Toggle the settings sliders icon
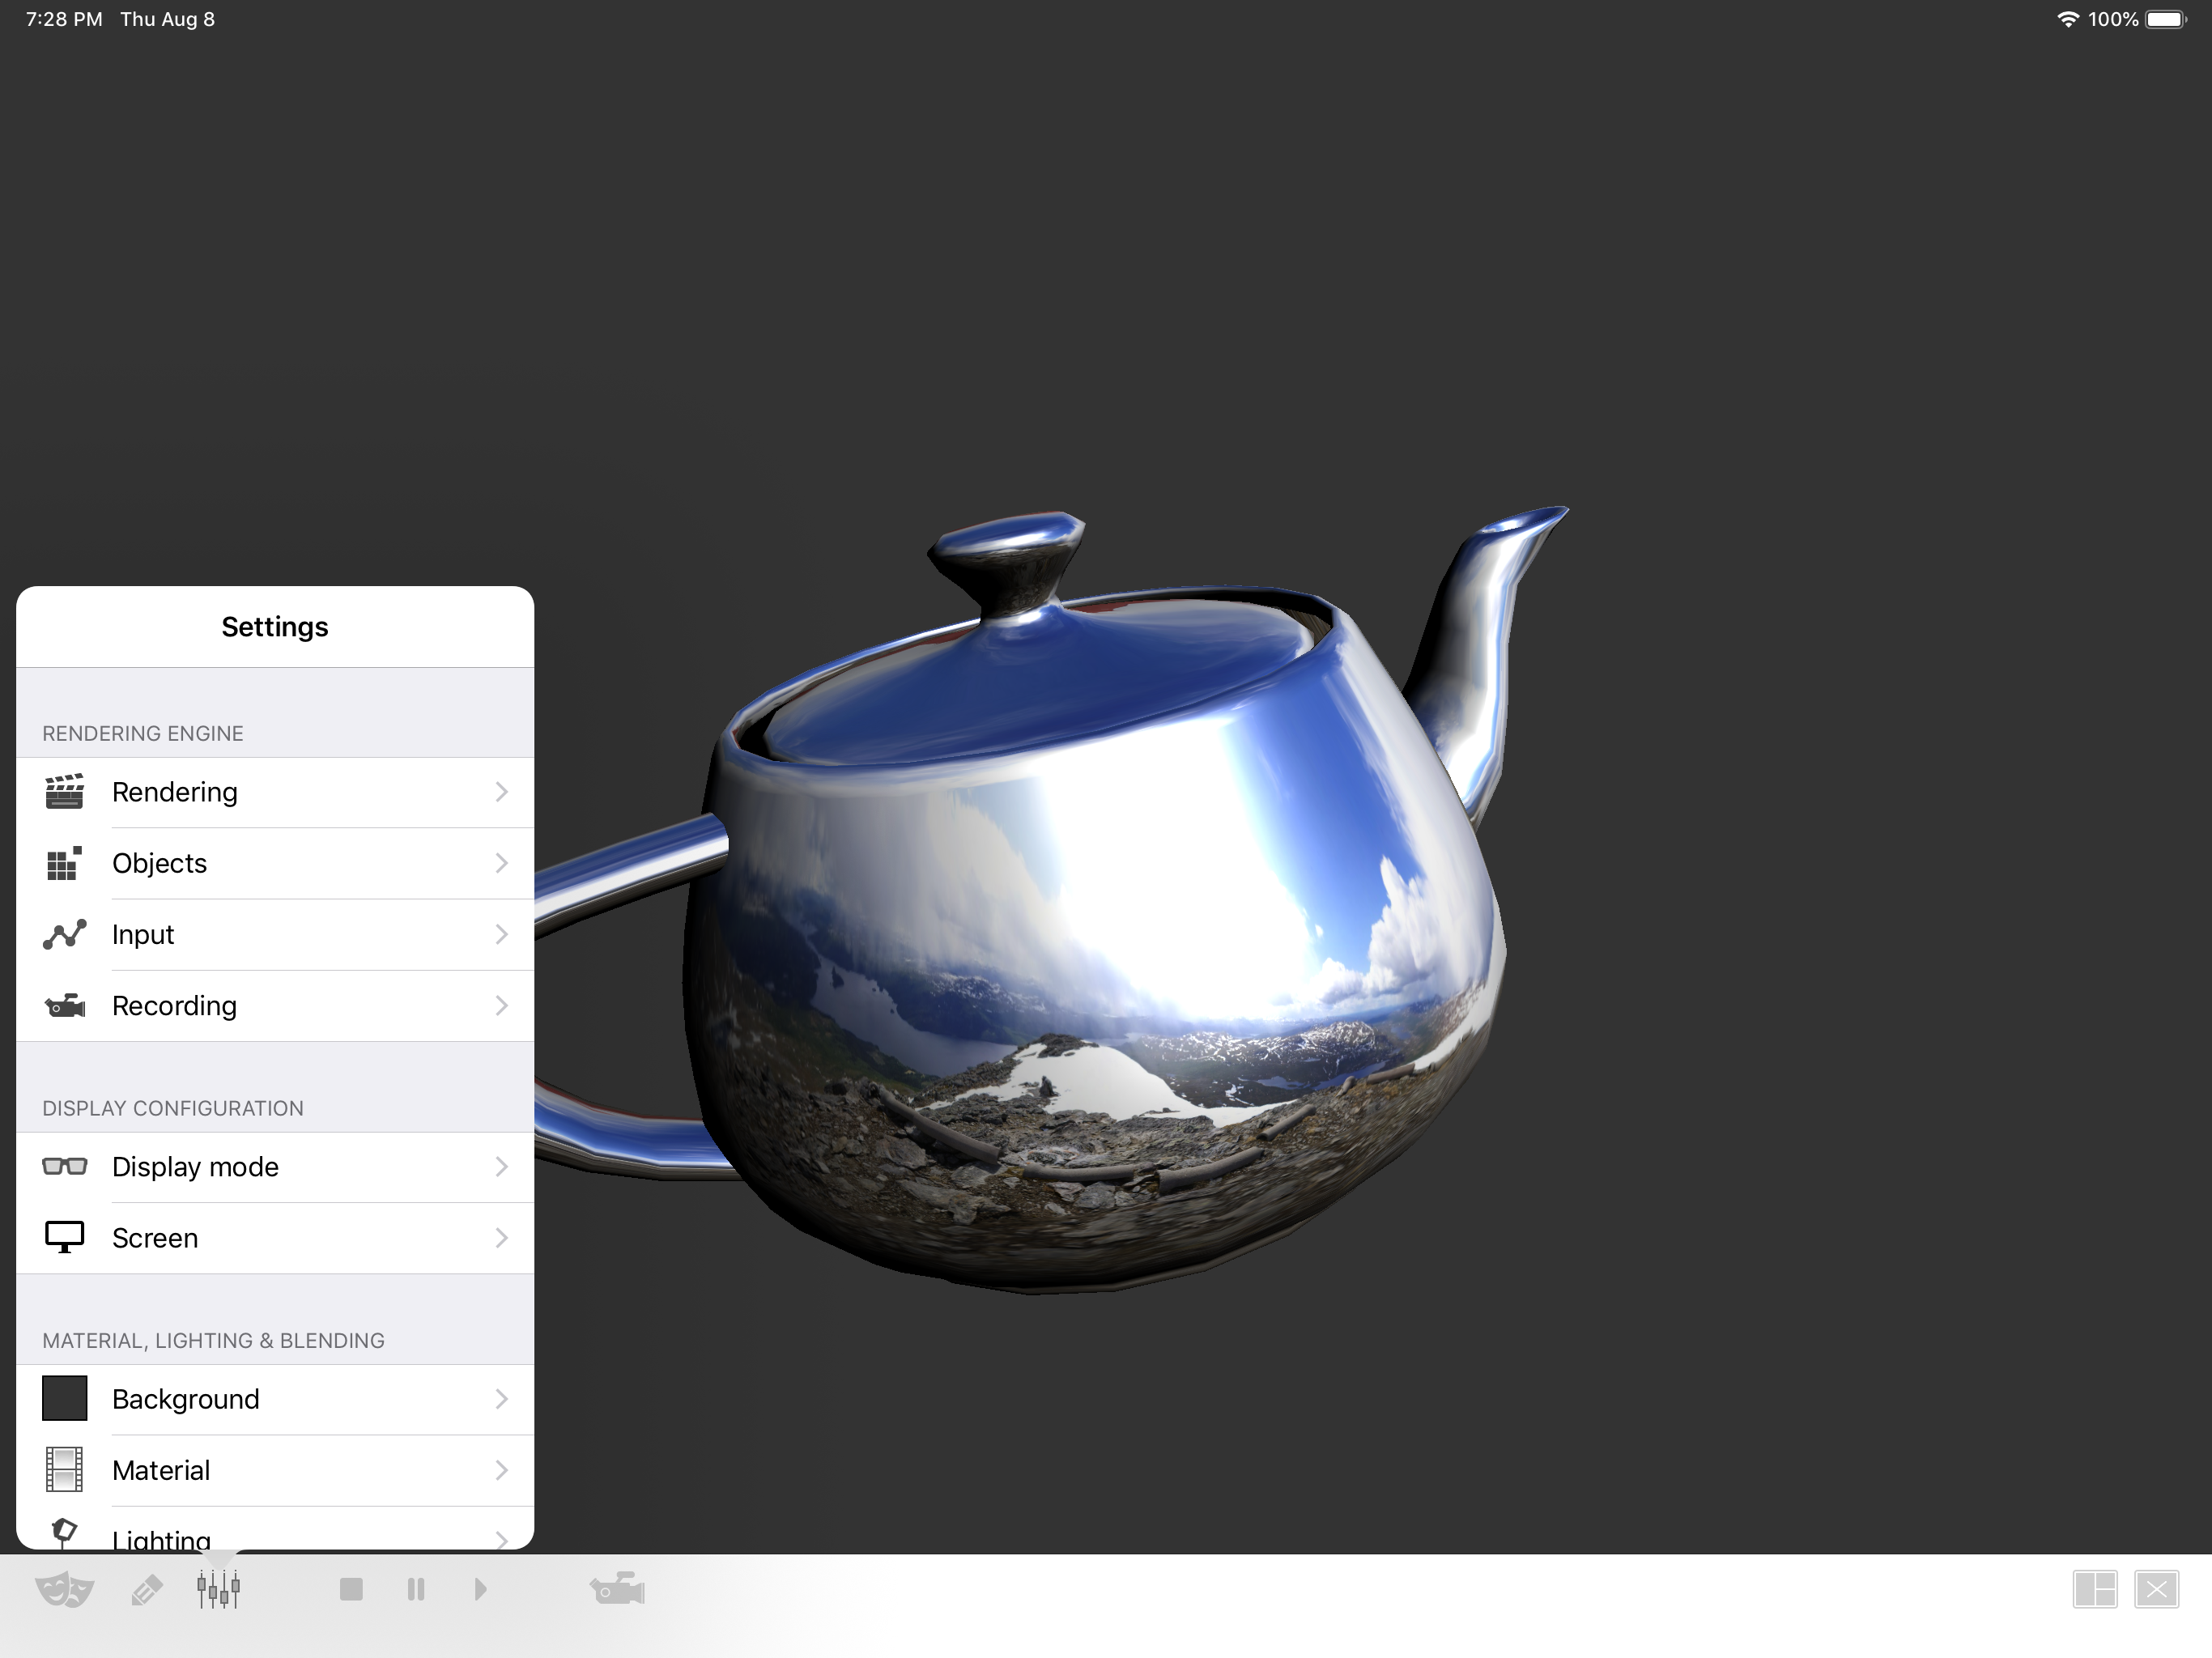The image size is (2212, 1658). [x=218, y=1589]
